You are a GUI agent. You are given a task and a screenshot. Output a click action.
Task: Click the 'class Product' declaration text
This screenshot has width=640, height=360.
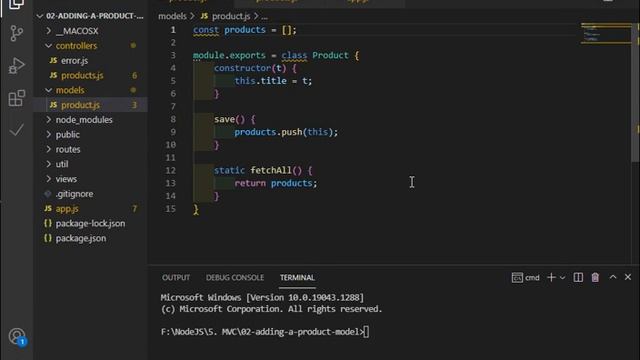(315, 56)
